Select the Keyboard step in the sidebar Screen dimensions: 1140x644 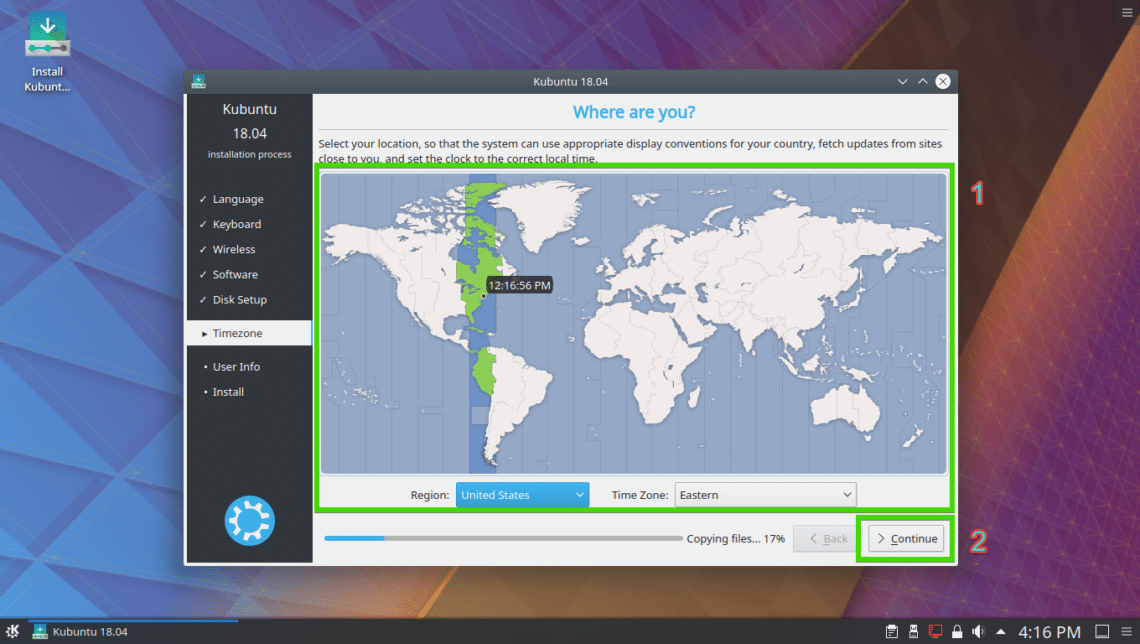[236, 225]
